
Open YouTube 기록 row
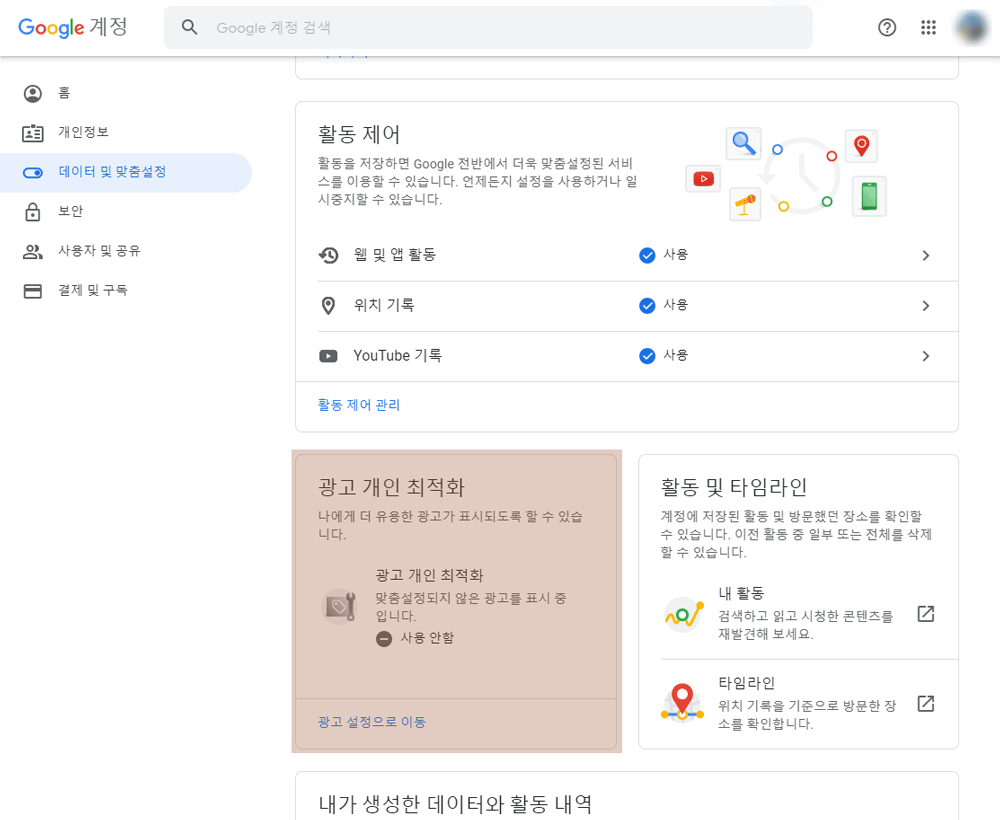pos(626,356)
